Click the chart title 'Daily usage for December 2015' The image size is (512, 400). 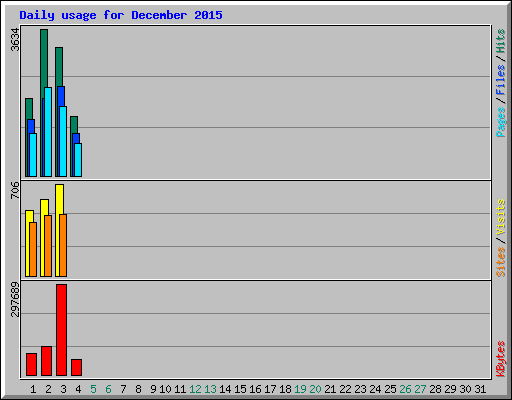pos(121,15)
